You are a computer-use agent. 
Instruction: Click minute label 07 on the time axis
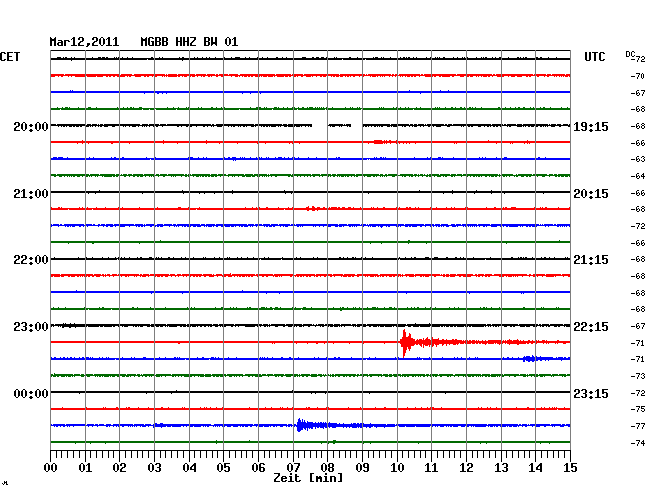tap(293, 467)
